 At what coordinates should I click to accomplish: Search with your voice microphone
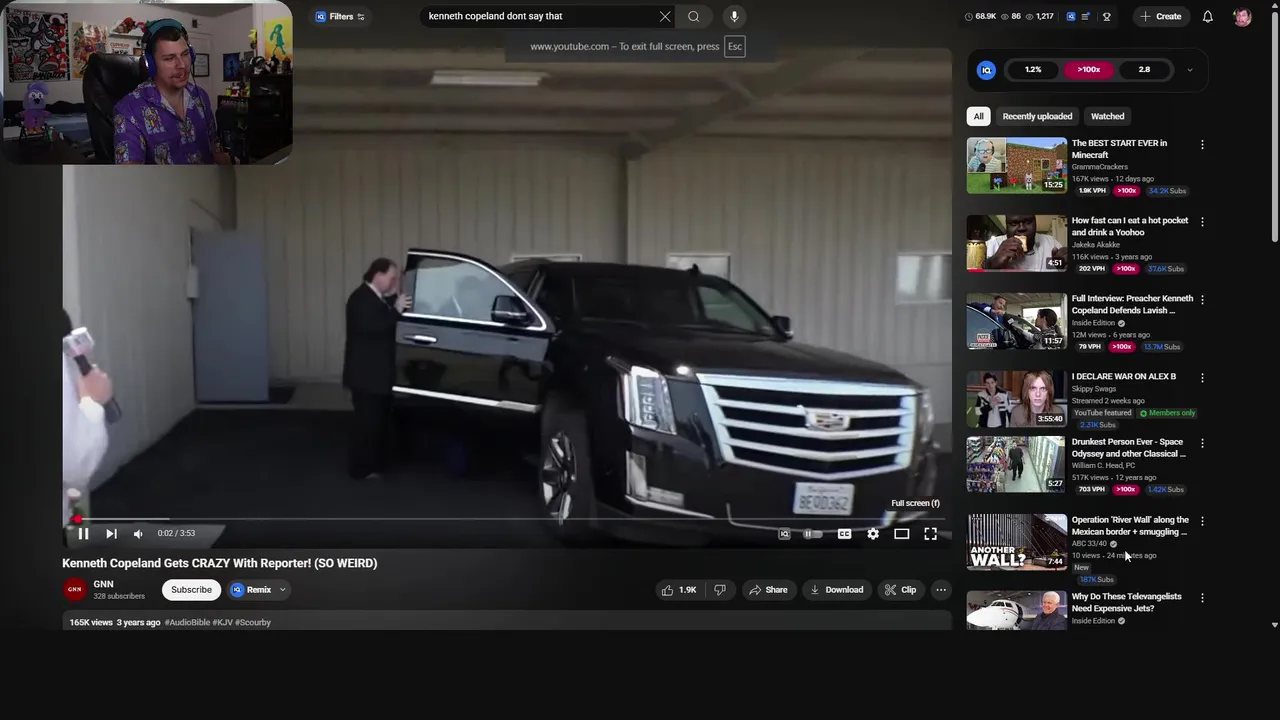click(x=734, y=16)
